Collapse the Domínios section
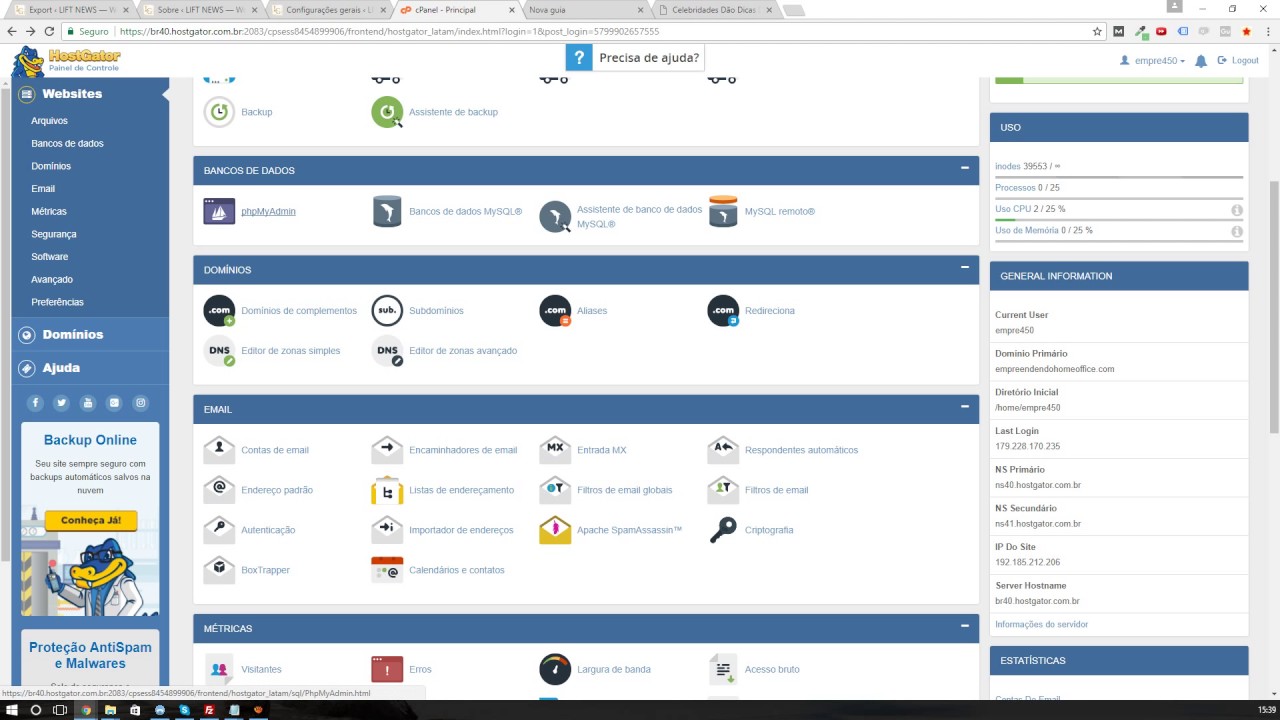The height and width of the screenshot is (720, 1280). click(x=964, y=267)
